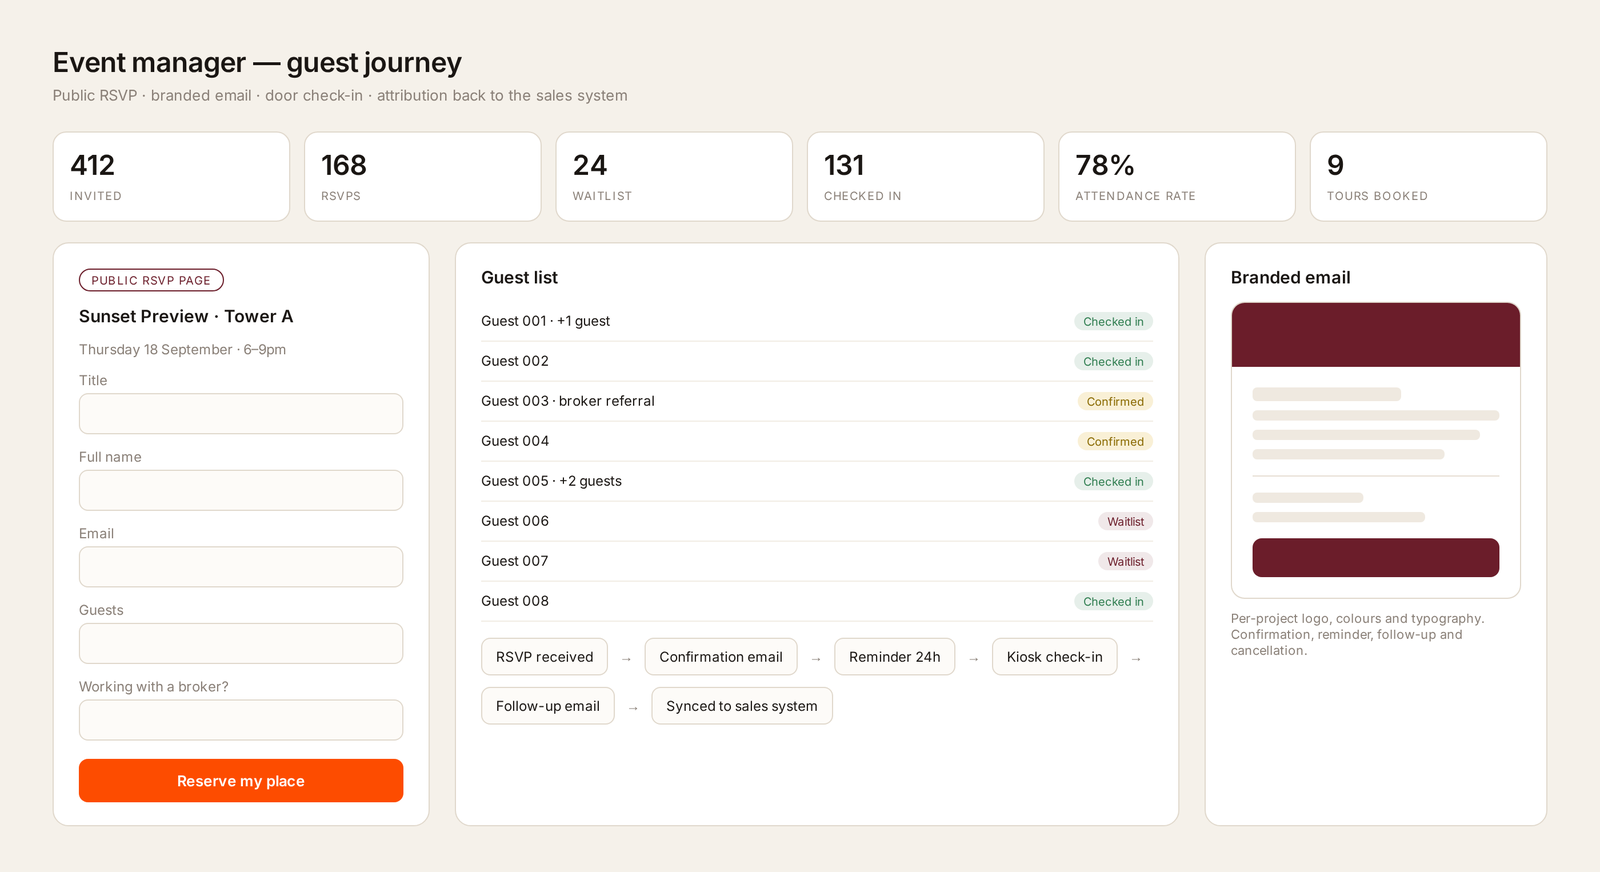Click the Reminder 24h step chip
The width and height of the screenshot is (1600, 872).
[895, 657]
